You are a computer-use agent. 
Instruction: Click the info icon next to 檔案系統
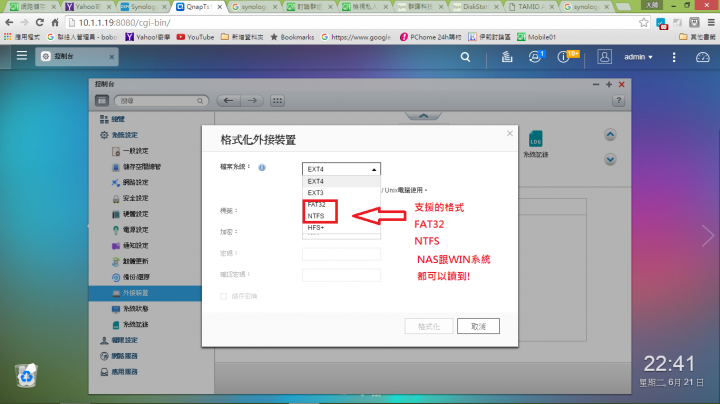[x=262, y=168]
